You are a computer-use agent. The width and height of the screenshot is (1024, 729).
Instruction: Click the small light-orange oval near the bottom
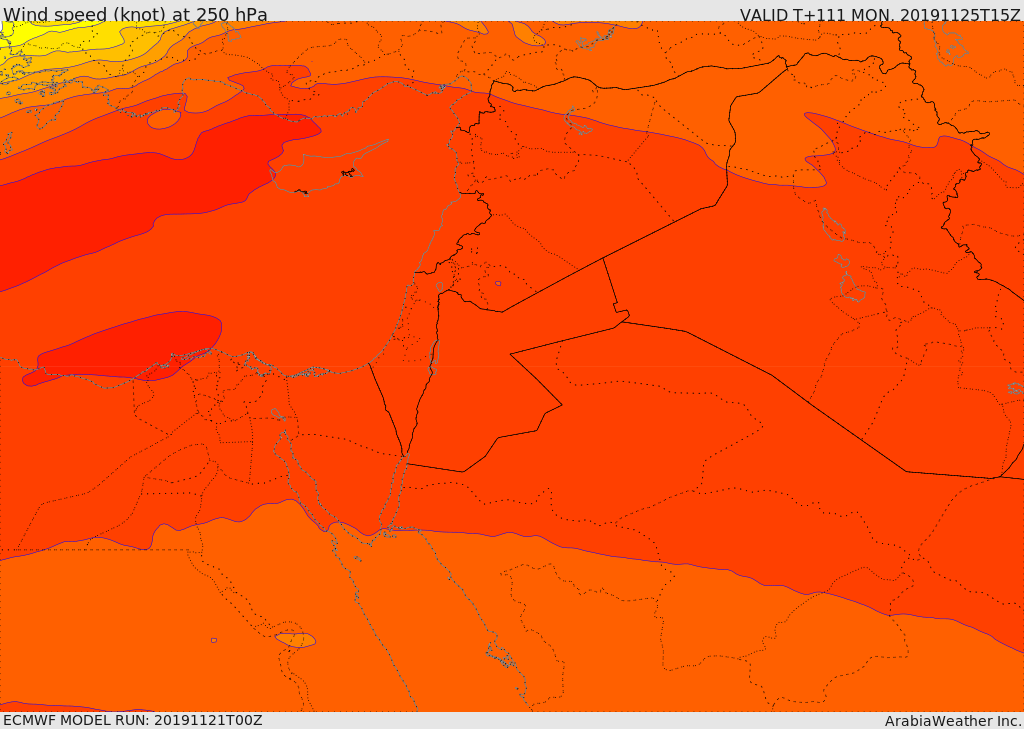(x=295, y=640)
